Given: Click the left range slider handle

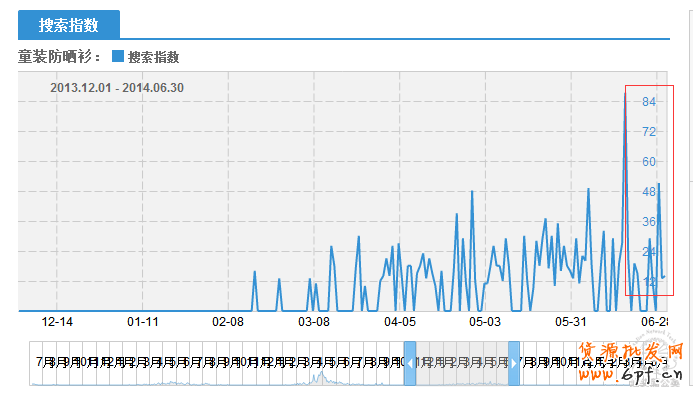Looking at the screenshot, I should 410,363.
